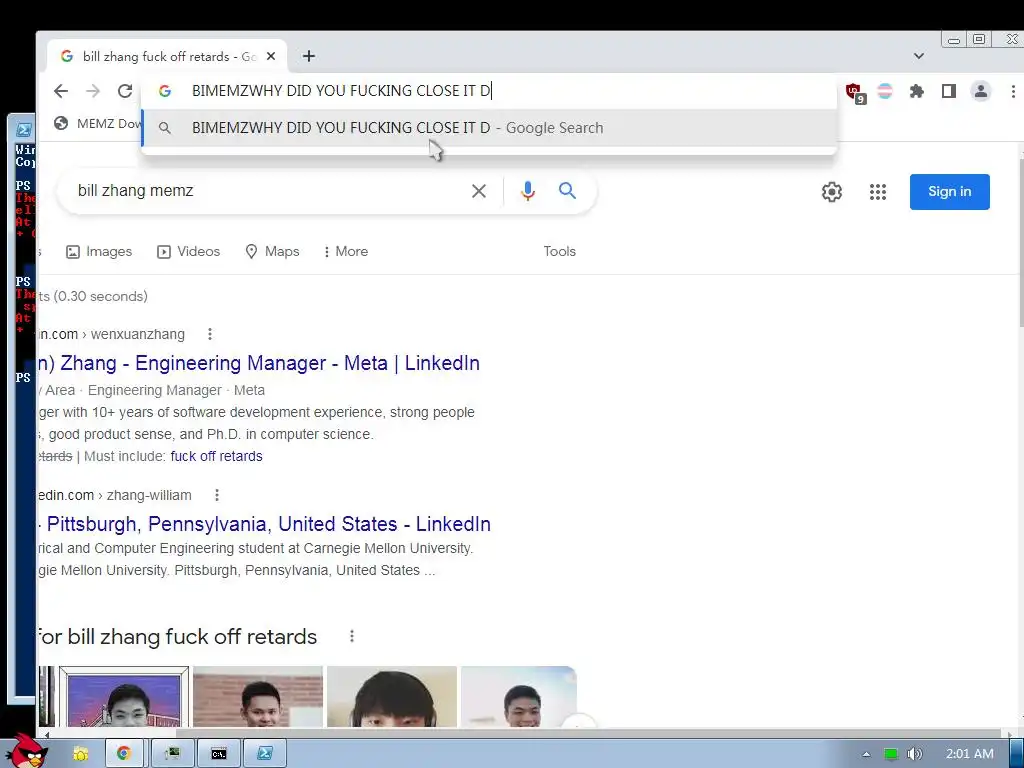Click the green tray status icon

coord(891,754)
